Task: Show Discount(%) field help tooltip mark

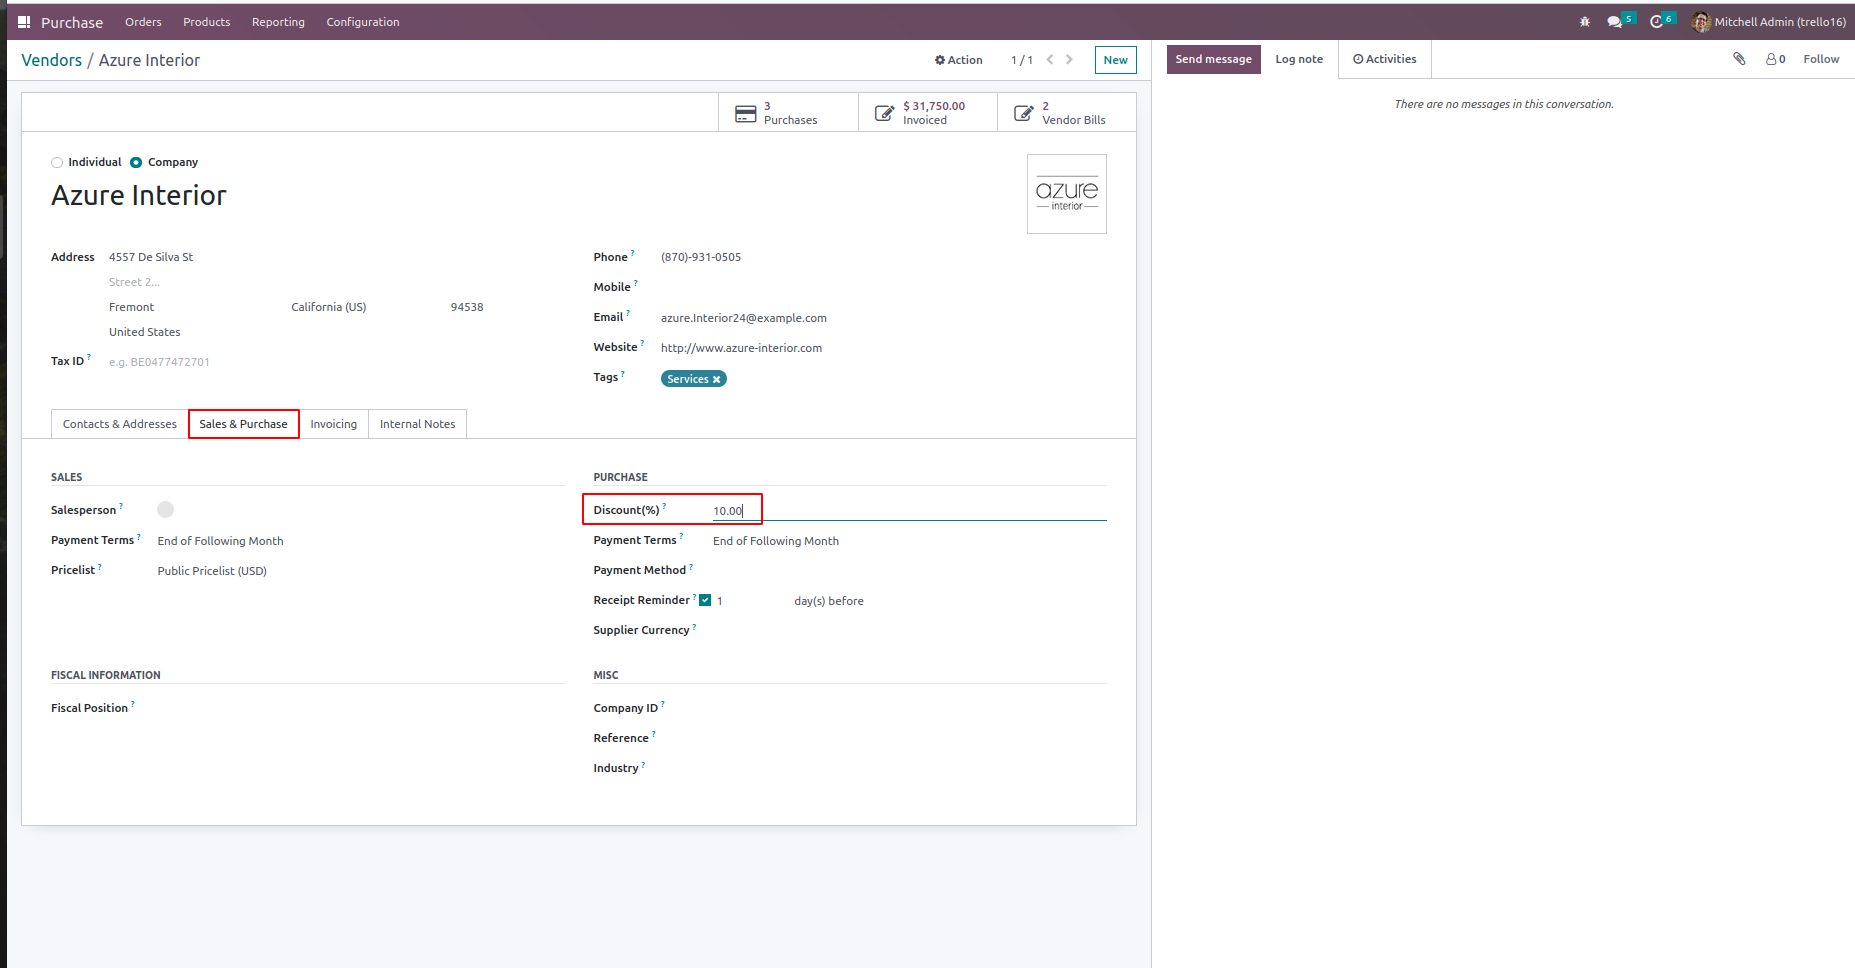Action: click(664, 506)
